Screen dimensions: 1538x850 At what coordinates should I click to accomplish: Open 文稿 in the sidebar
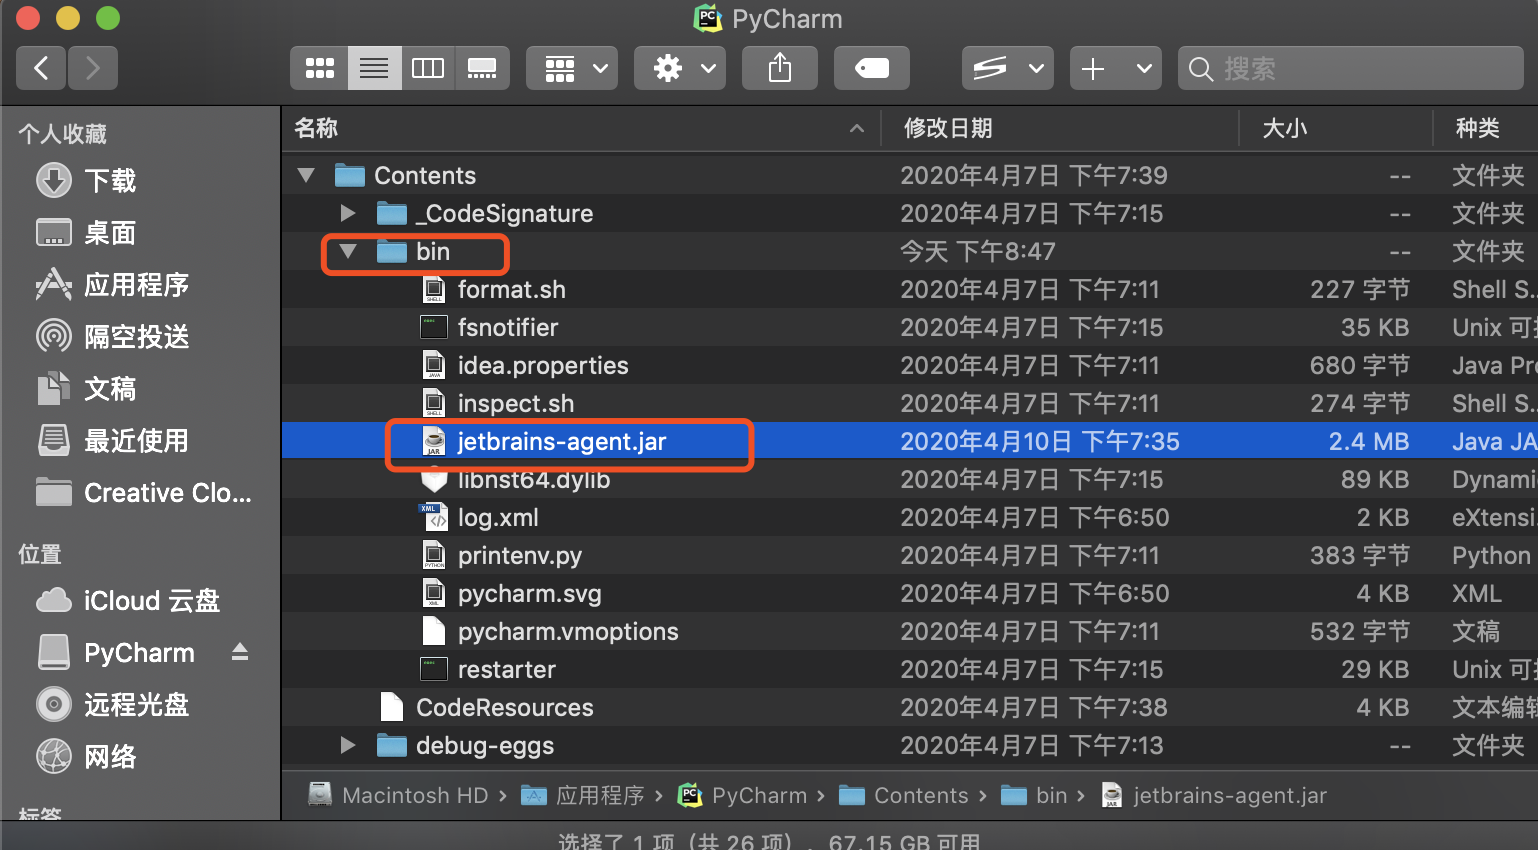tap(110, 389)
